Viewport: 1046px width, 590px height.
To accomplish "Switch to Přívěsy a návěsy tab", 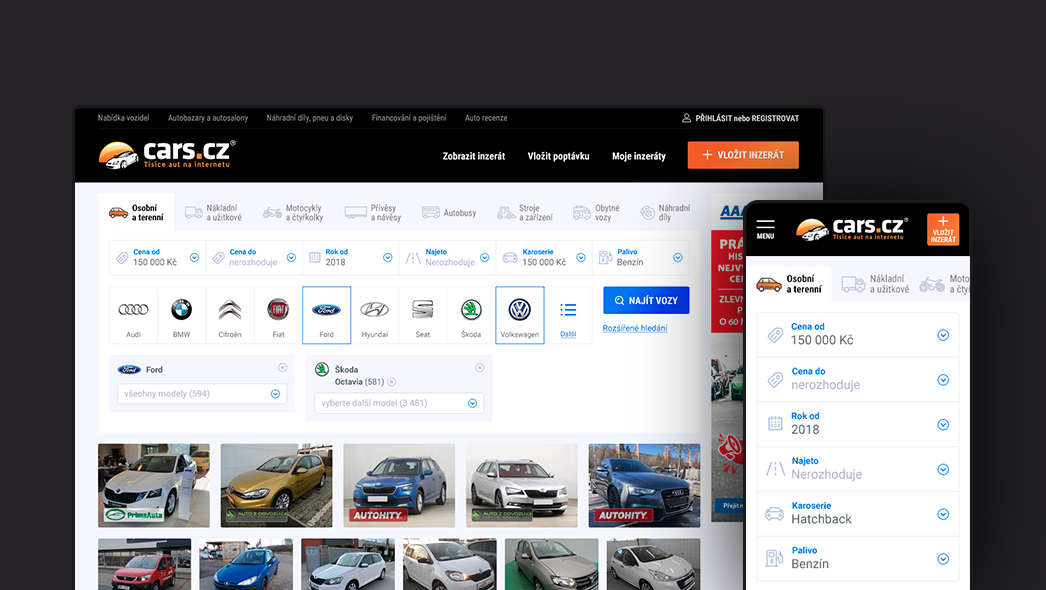I will 373,213.
